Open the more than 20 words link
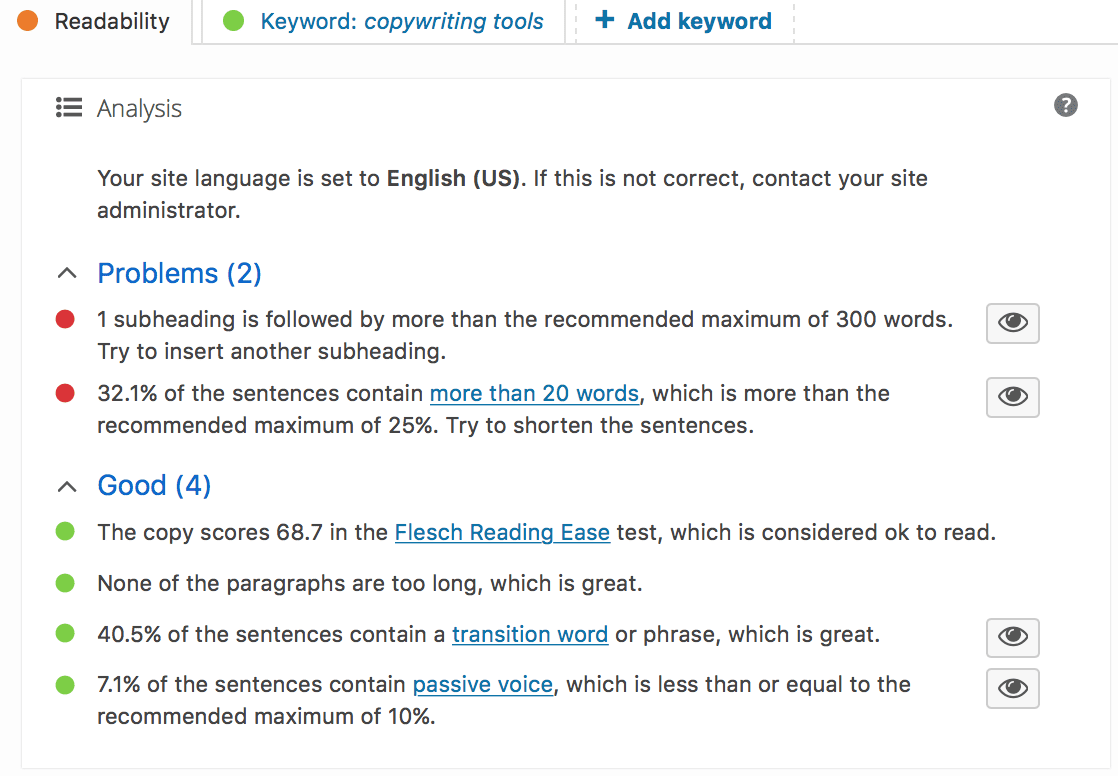 point(534,394)
